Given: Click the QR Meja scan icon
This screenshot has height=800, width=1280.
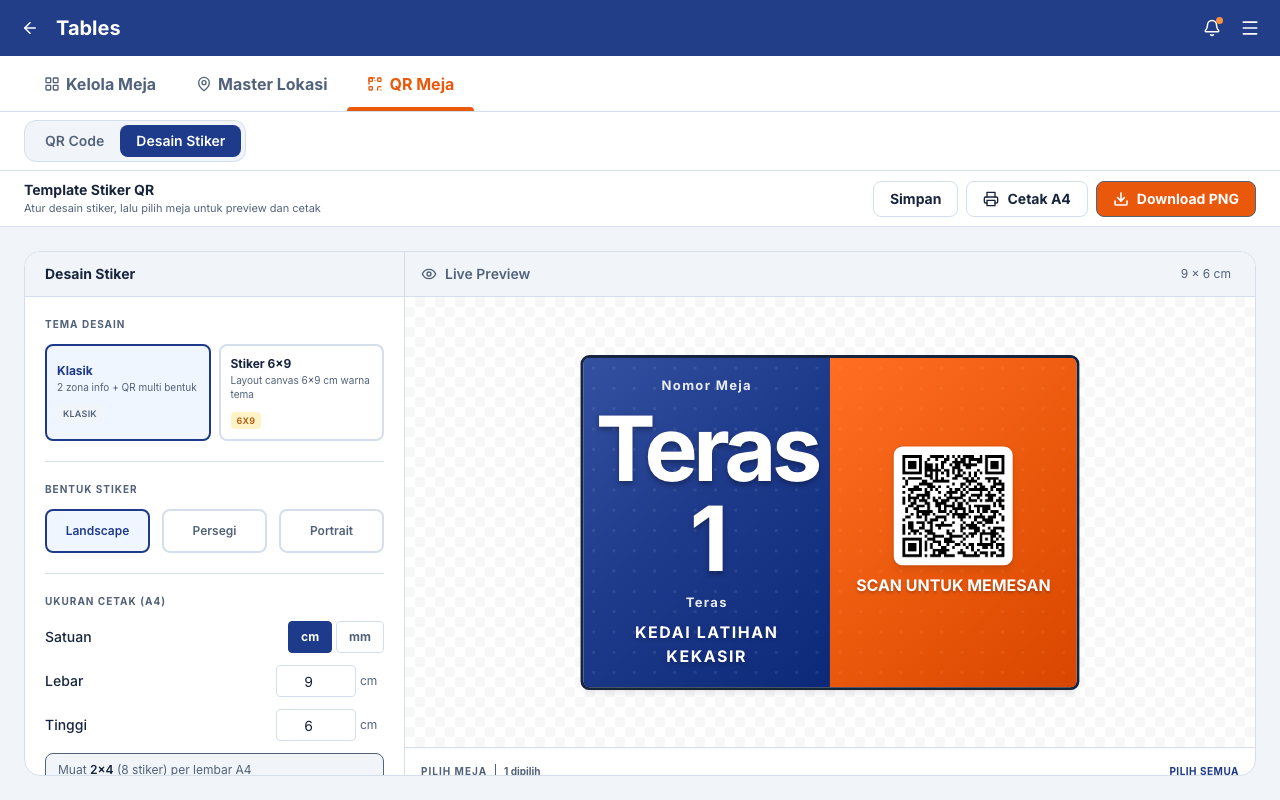Looking at the screenshot, I should point(375,84).
